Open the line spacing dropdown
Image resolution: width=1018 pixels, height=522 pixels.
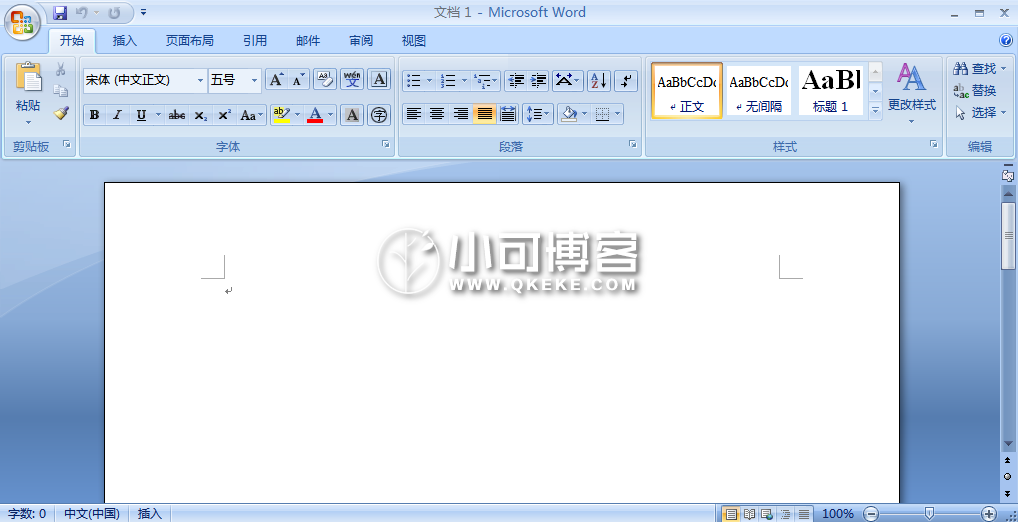coord(538,114)
